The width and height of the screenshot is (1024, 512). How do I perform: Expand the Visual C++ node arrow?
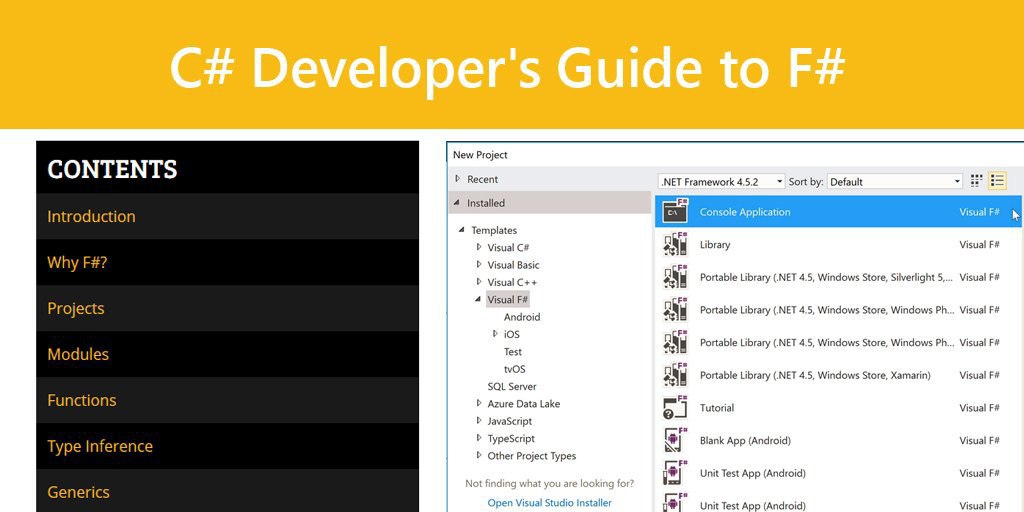[479, 281]
